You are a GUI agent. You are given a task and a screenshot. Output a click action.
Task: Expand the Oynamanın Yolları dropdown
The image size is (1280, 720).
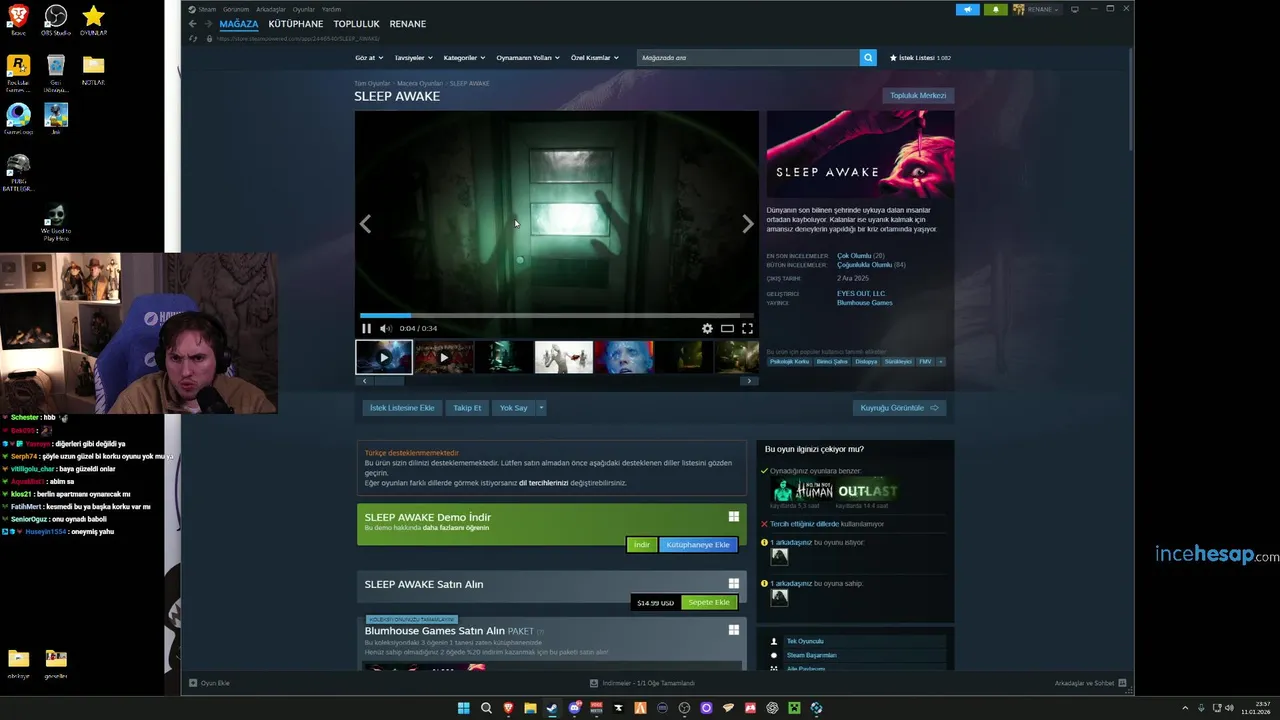(528, 58)
